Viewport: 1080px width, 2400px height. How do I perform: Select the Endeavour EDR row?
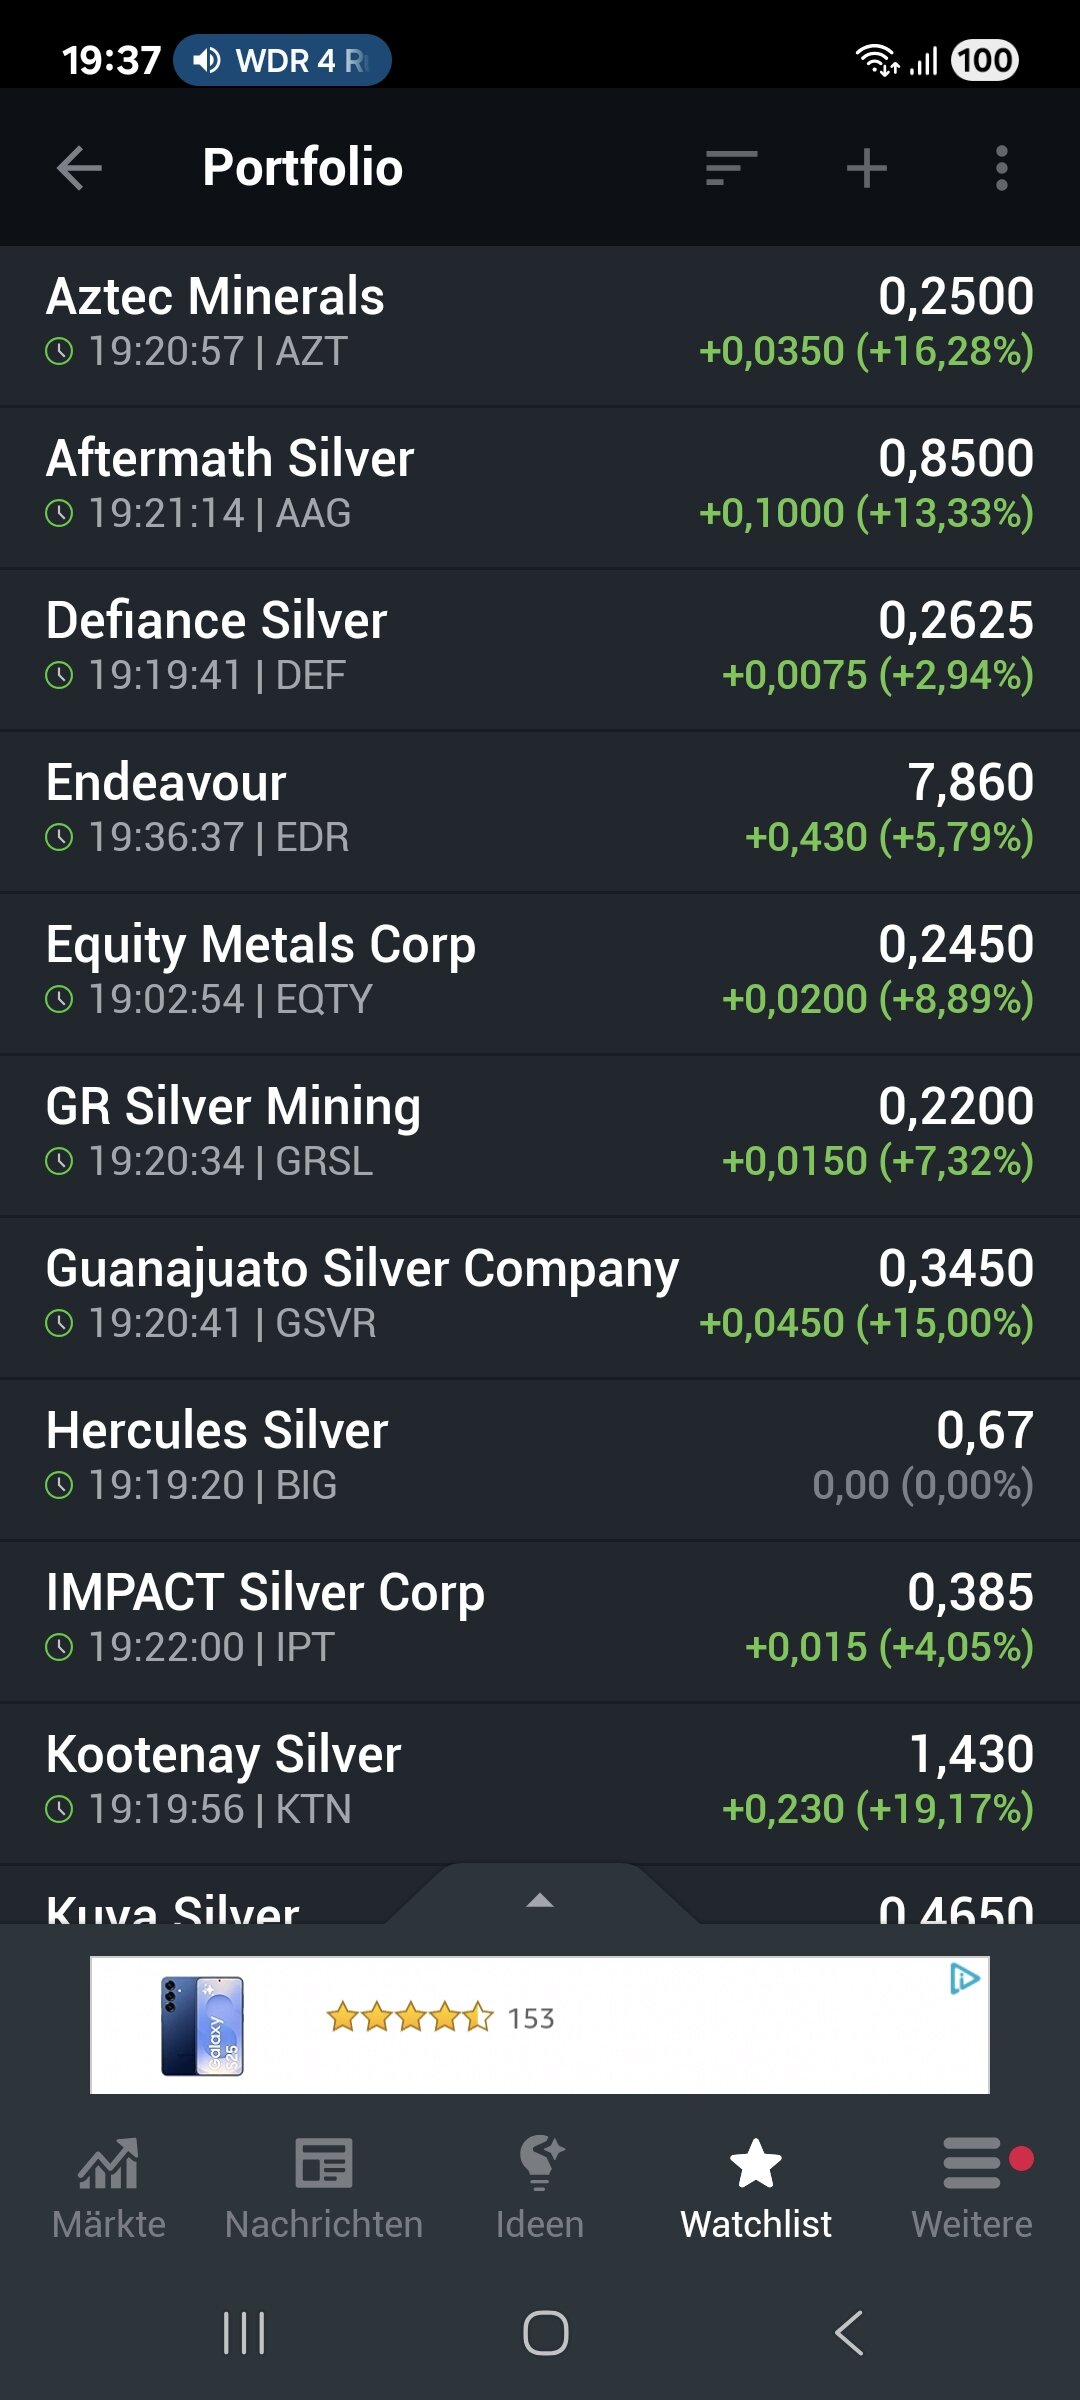pos(540,811)
